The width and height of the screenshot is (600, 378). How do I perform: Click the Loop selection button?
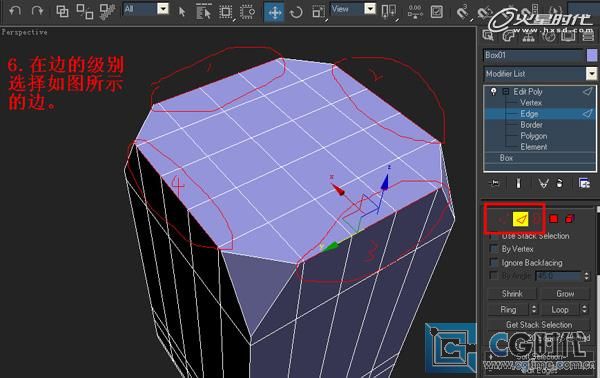(x=560, y=310)
